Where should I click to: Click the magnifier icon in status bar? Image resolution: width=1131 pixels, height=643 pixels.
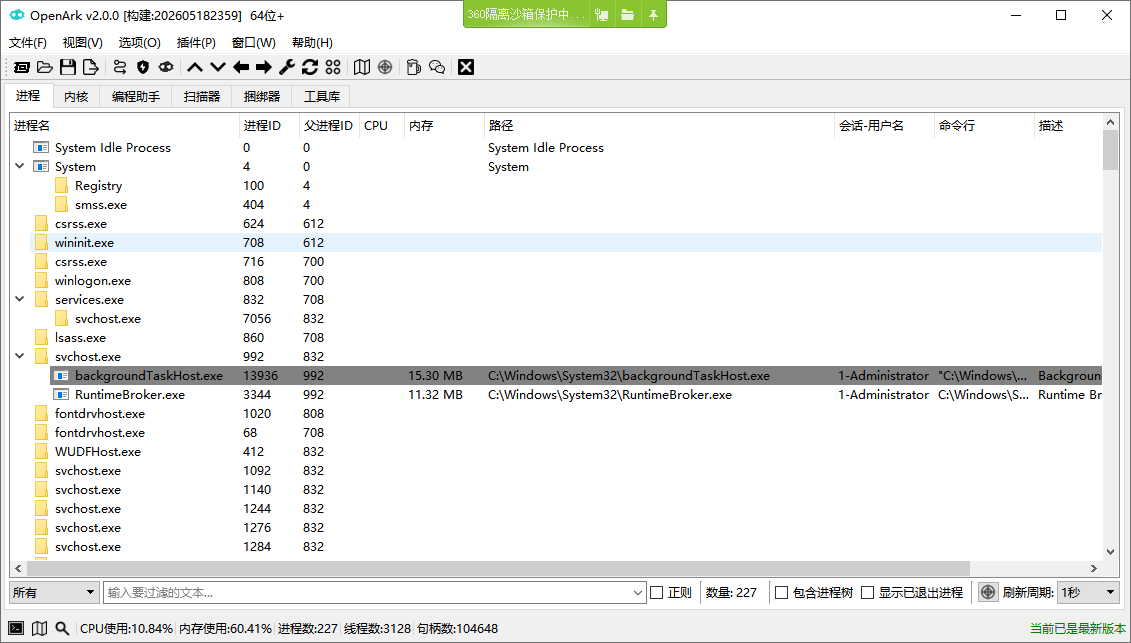[x=62, y=629]
